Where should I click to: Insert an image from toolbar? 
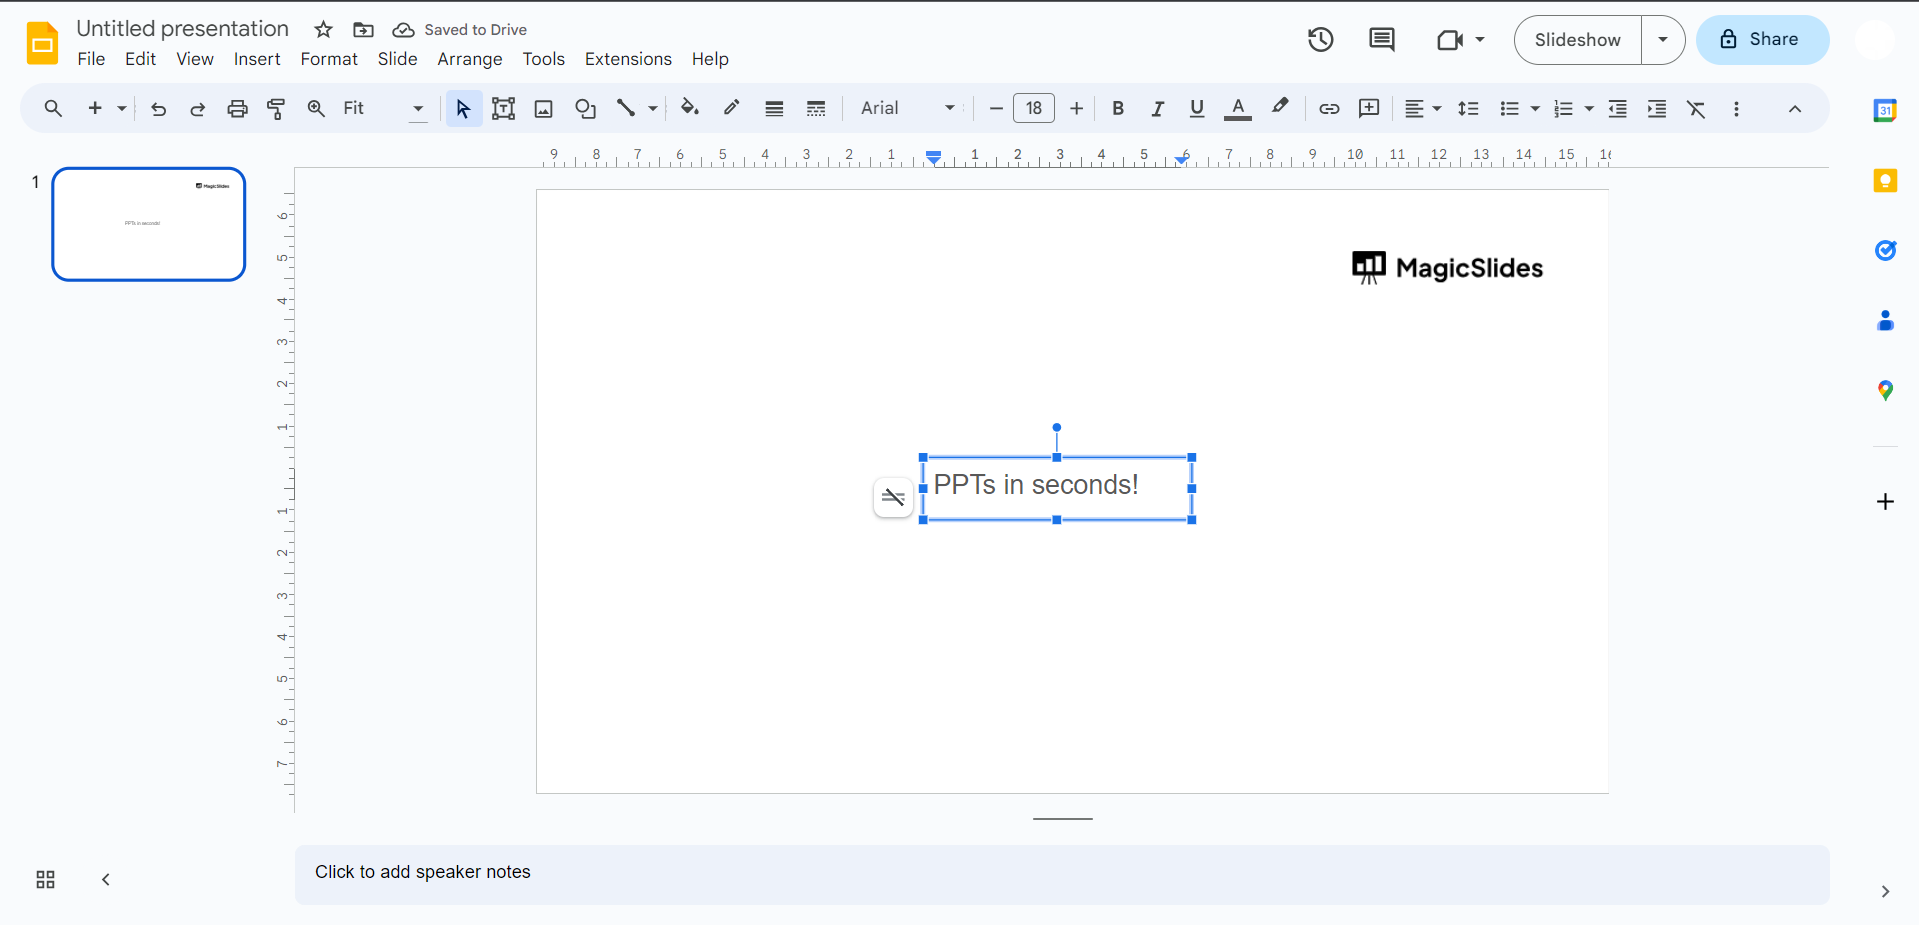coord(543,108)
